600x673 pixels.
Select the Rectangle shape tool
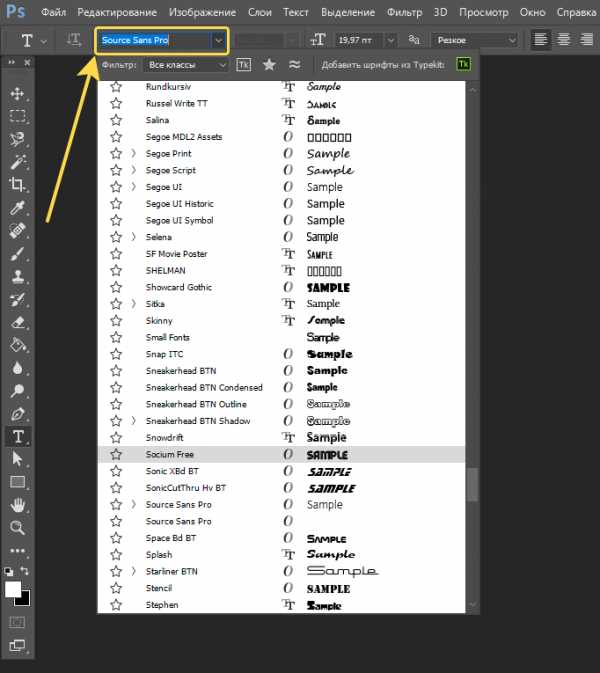coord(17,482)
